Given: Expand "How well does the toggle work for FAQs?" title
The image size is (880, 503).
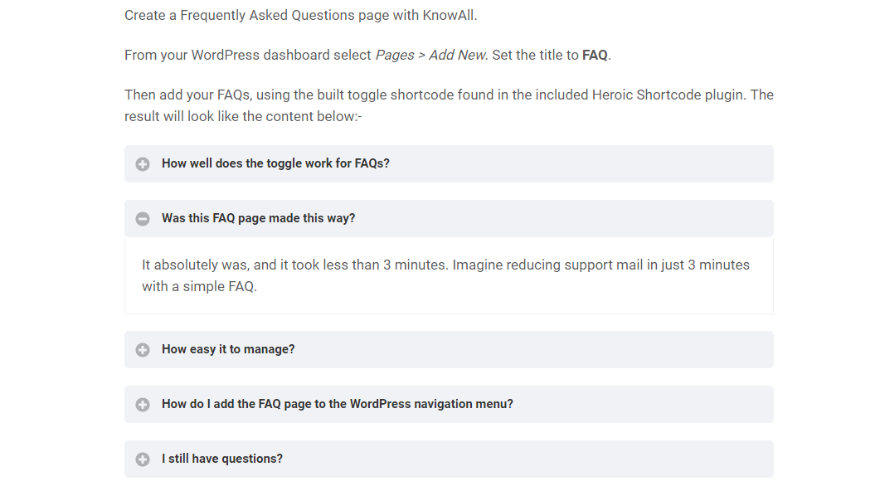Looking at the screenshot, I should point(275,163).
